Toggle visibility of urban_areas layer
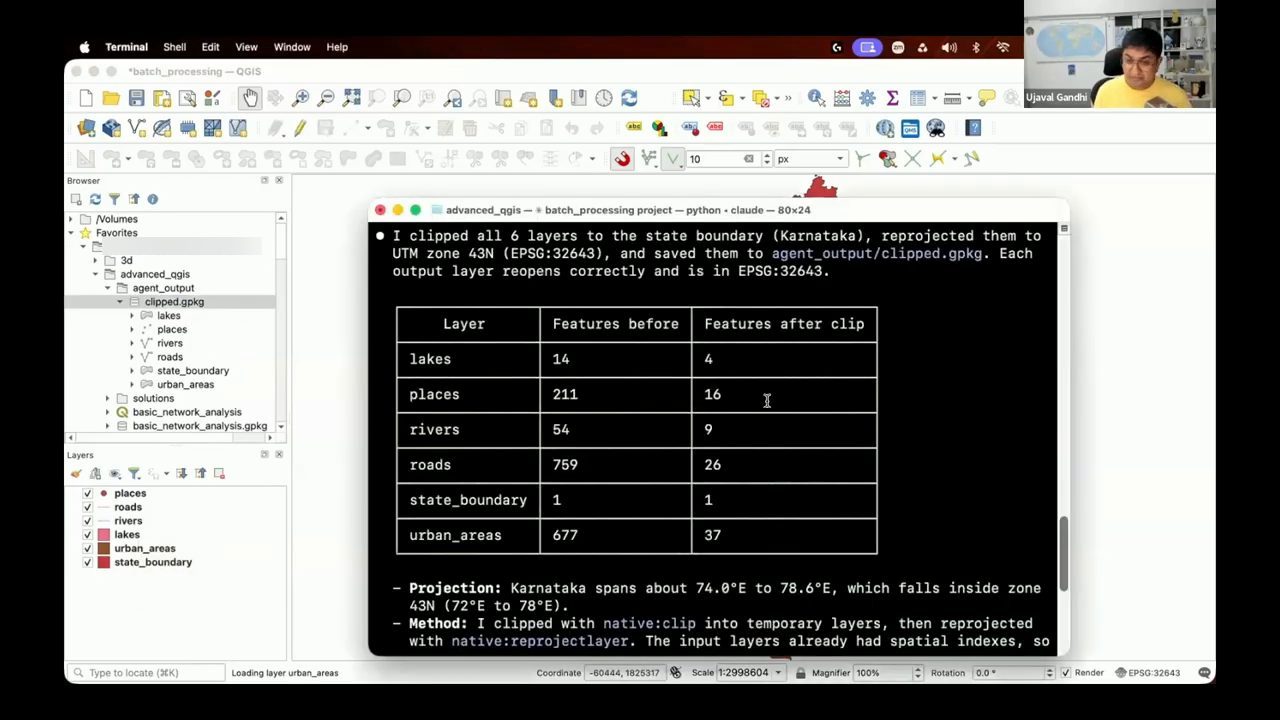 pos(88,548)
